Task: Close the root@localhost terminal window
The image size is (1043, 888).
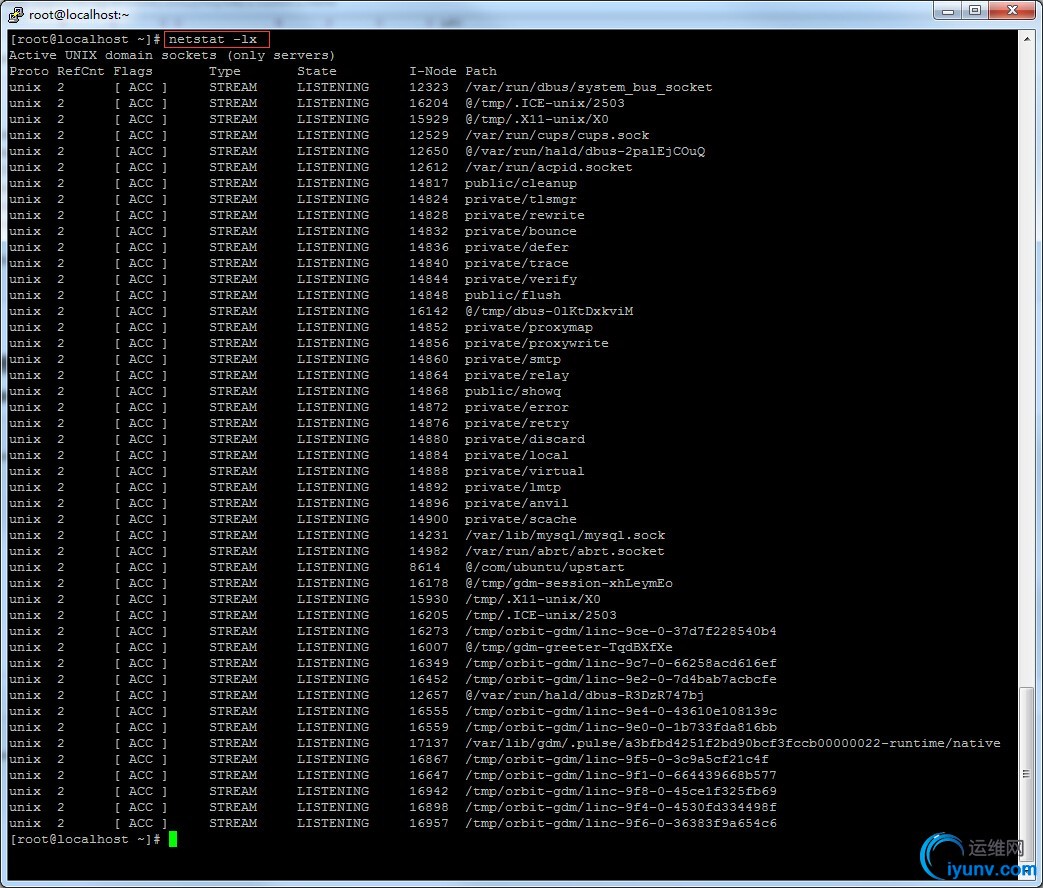Action: coord(1012,11)
